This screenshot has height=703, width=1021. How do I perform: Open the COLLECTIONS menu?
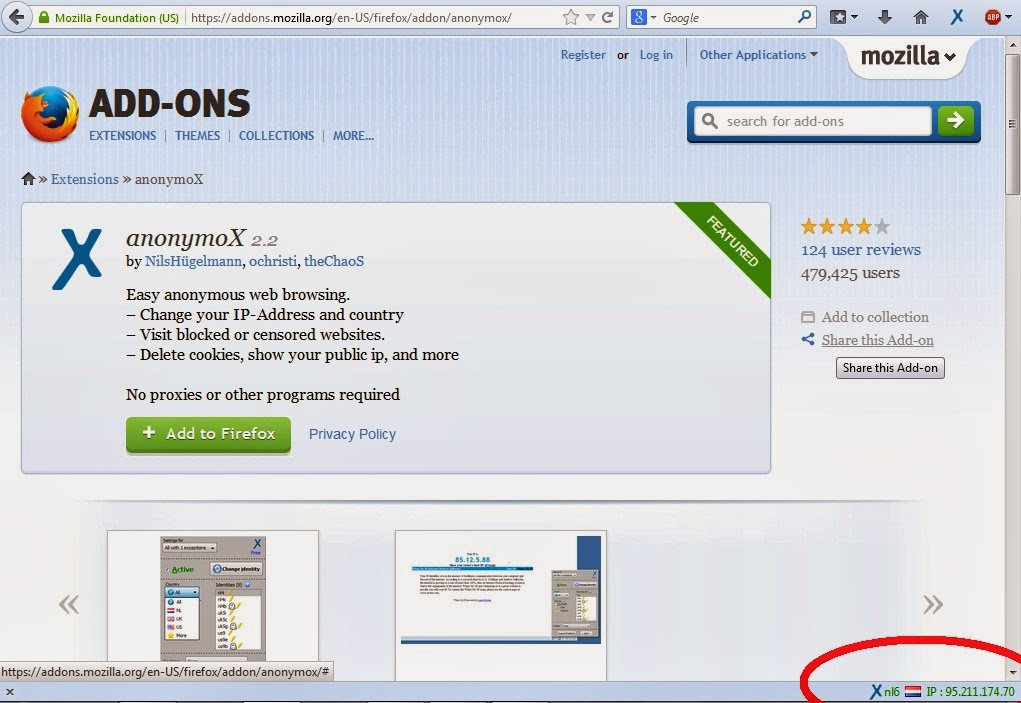click(x=276, y=135)
